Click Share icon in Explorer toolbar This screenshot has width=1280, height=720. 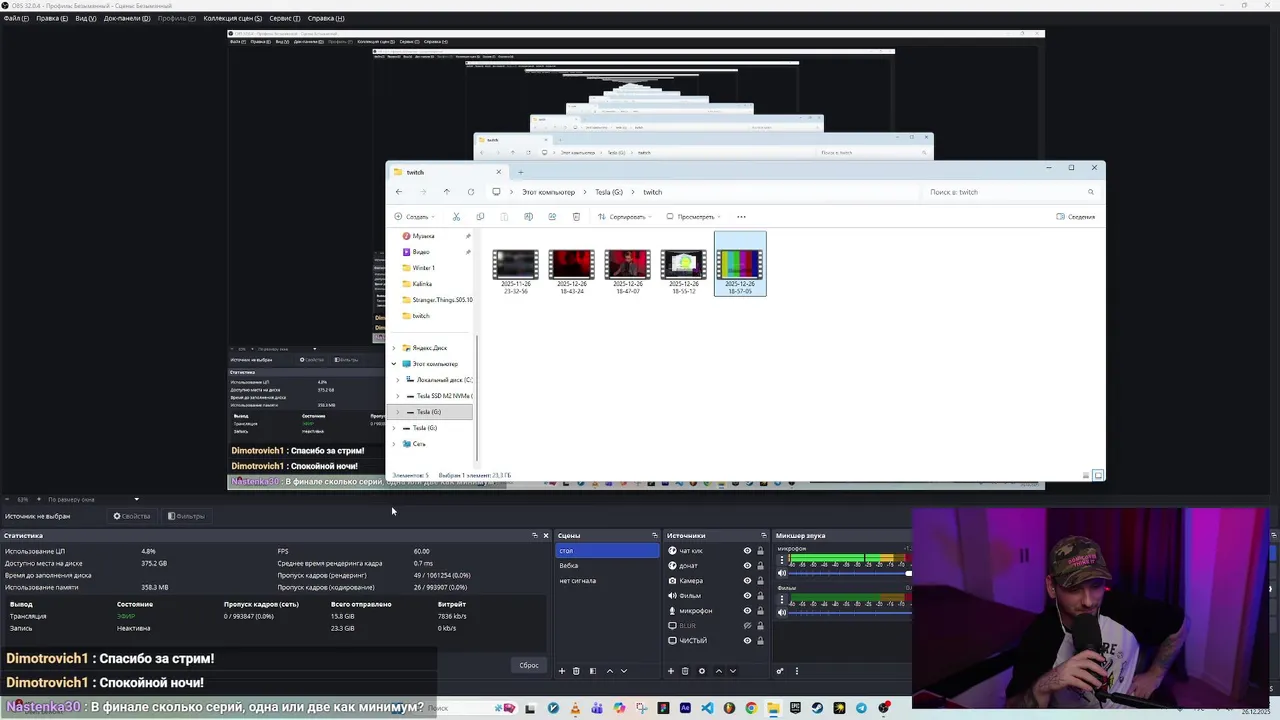pyautogui.click(x=552, y=217)
